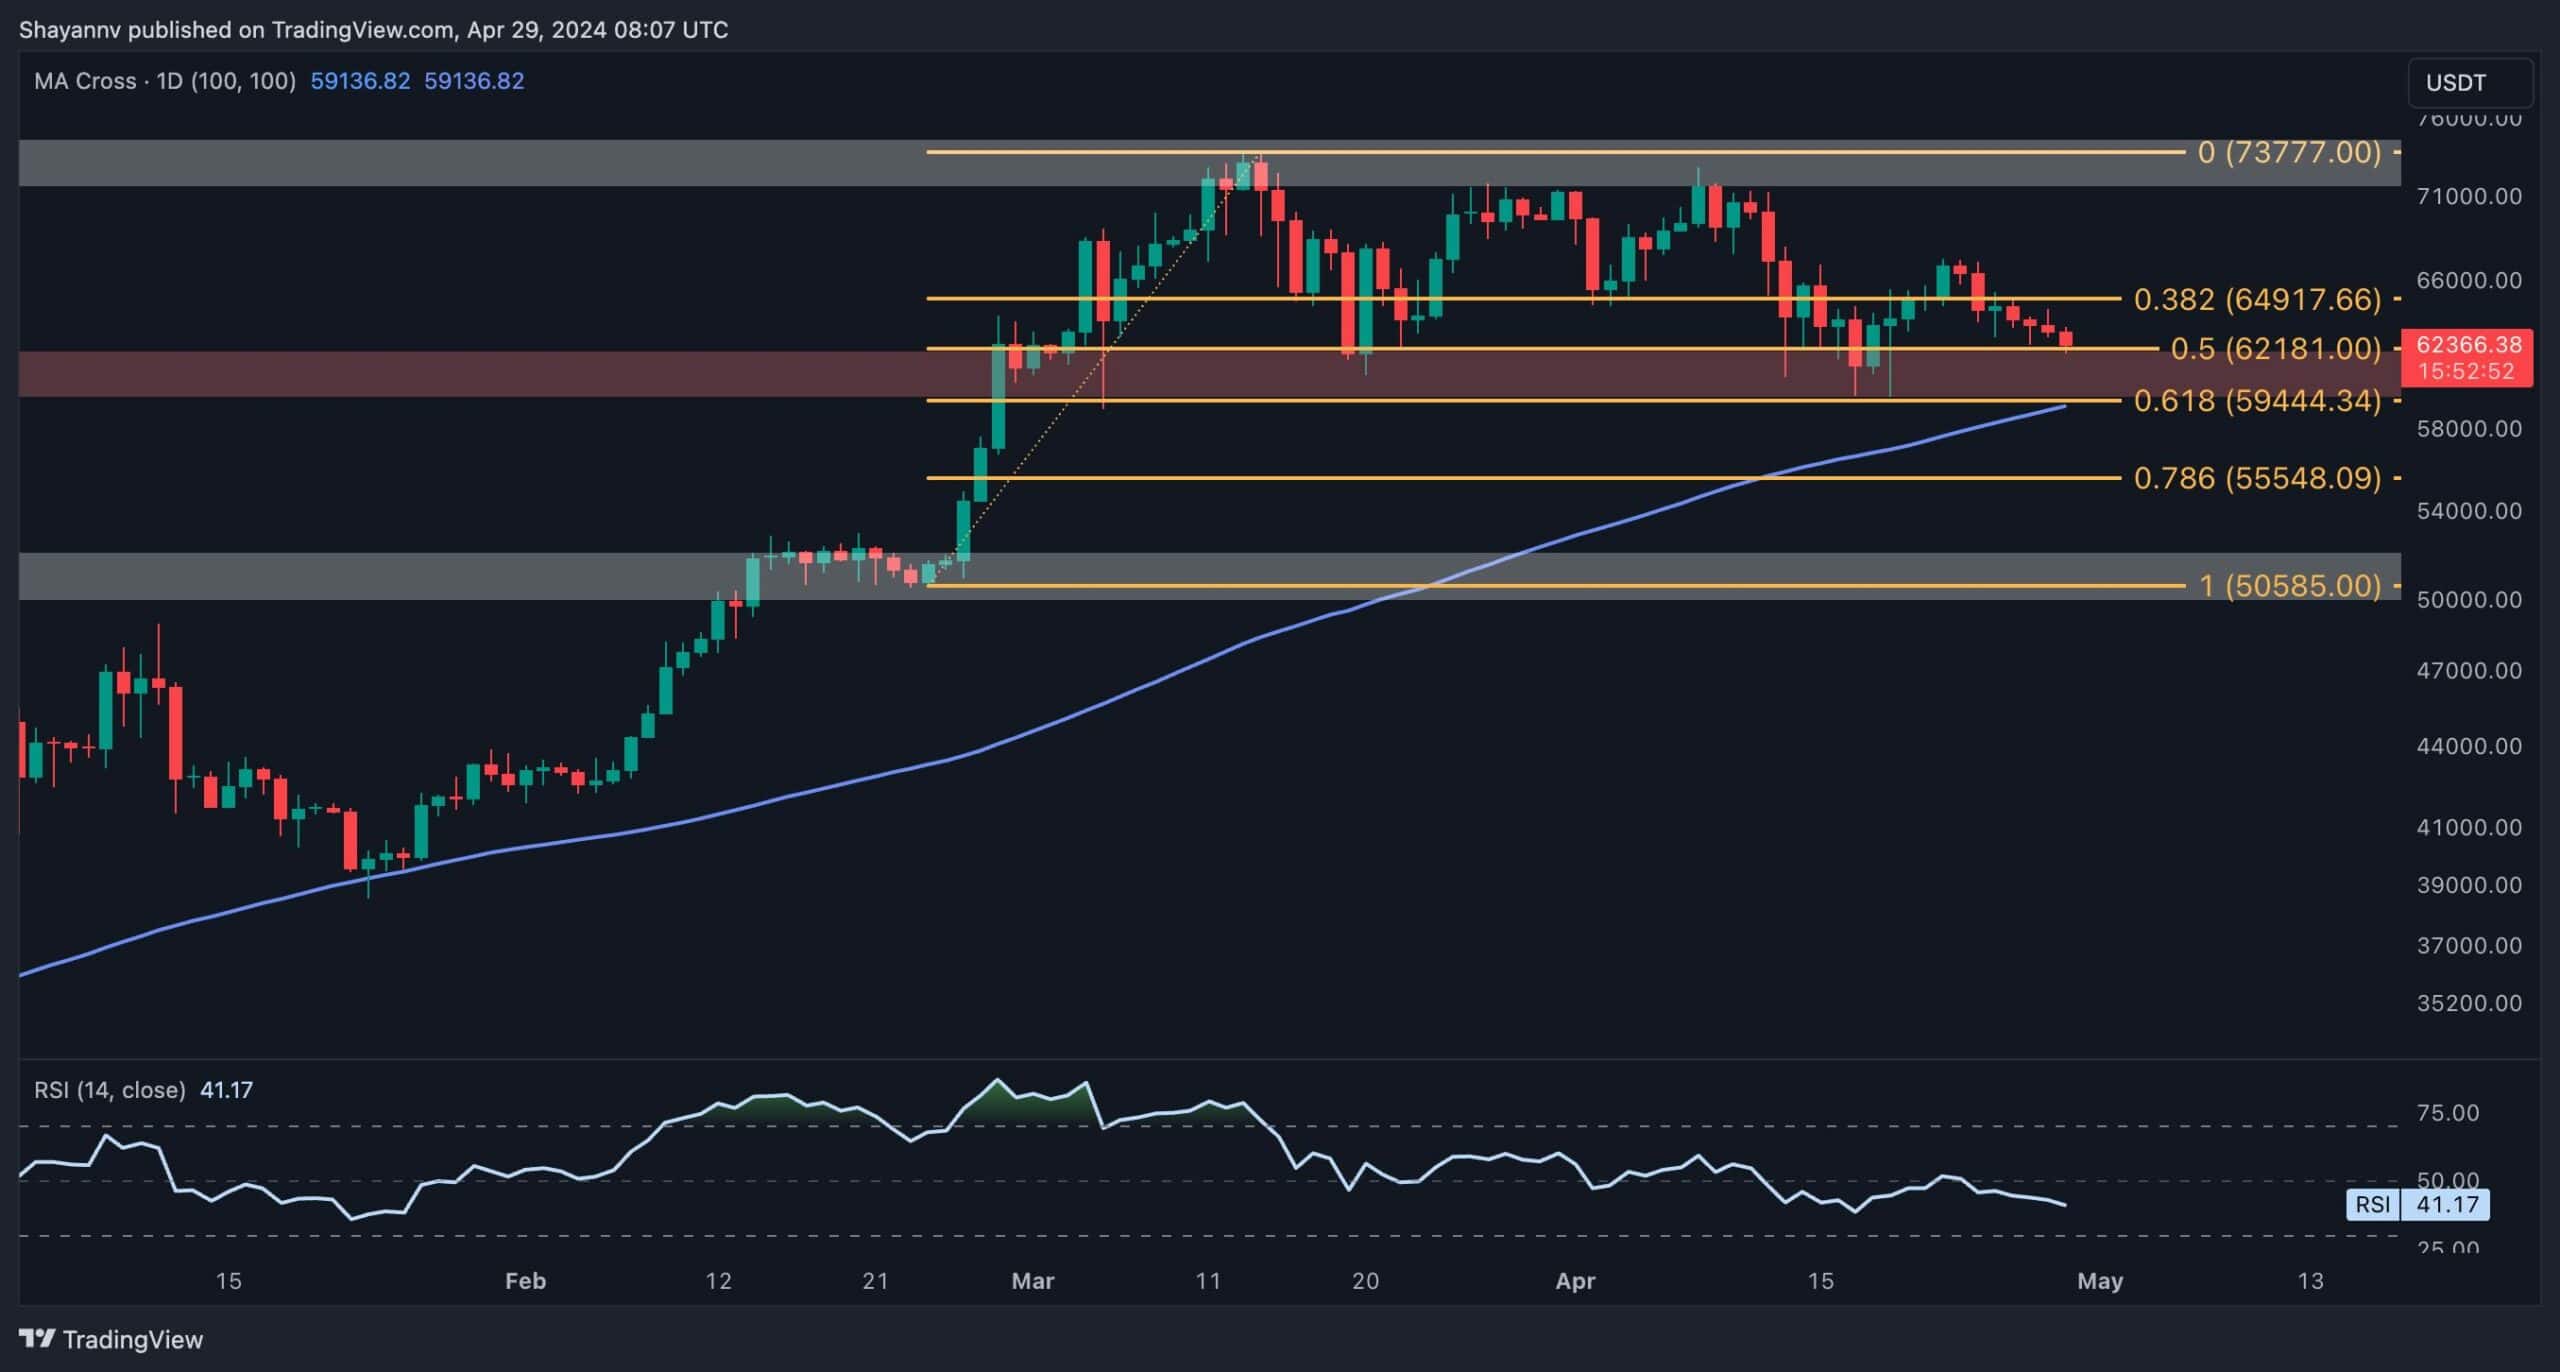The height and width of the screenshot is (1372, 2560).
Task: Select the 0.382 (64917.66) Fibonacci label
Action: pos(2256,299)
